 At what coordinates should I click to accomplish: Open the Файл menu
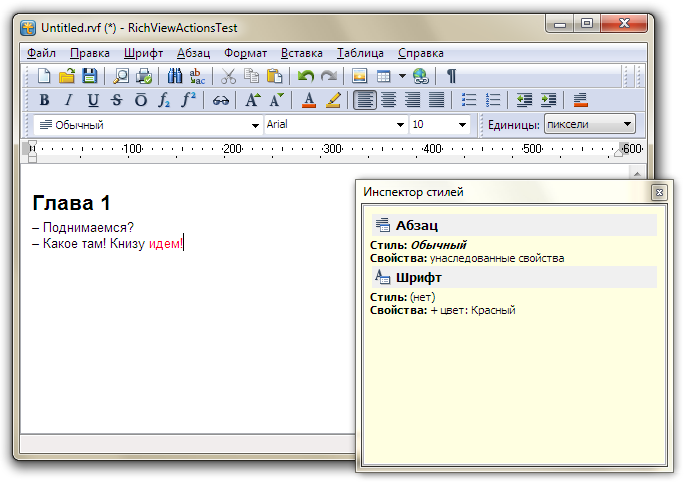coord(41,53)
